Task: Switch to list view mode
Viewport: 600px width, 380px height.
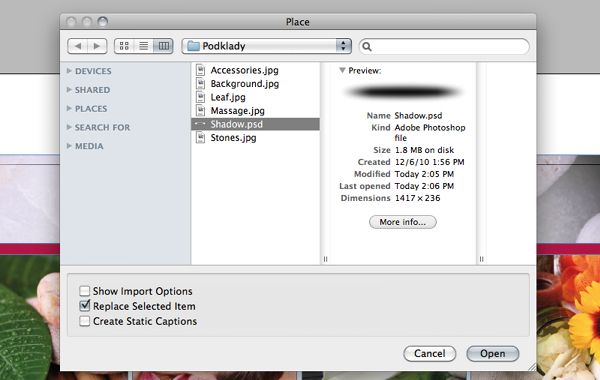Action: (143, 46)
